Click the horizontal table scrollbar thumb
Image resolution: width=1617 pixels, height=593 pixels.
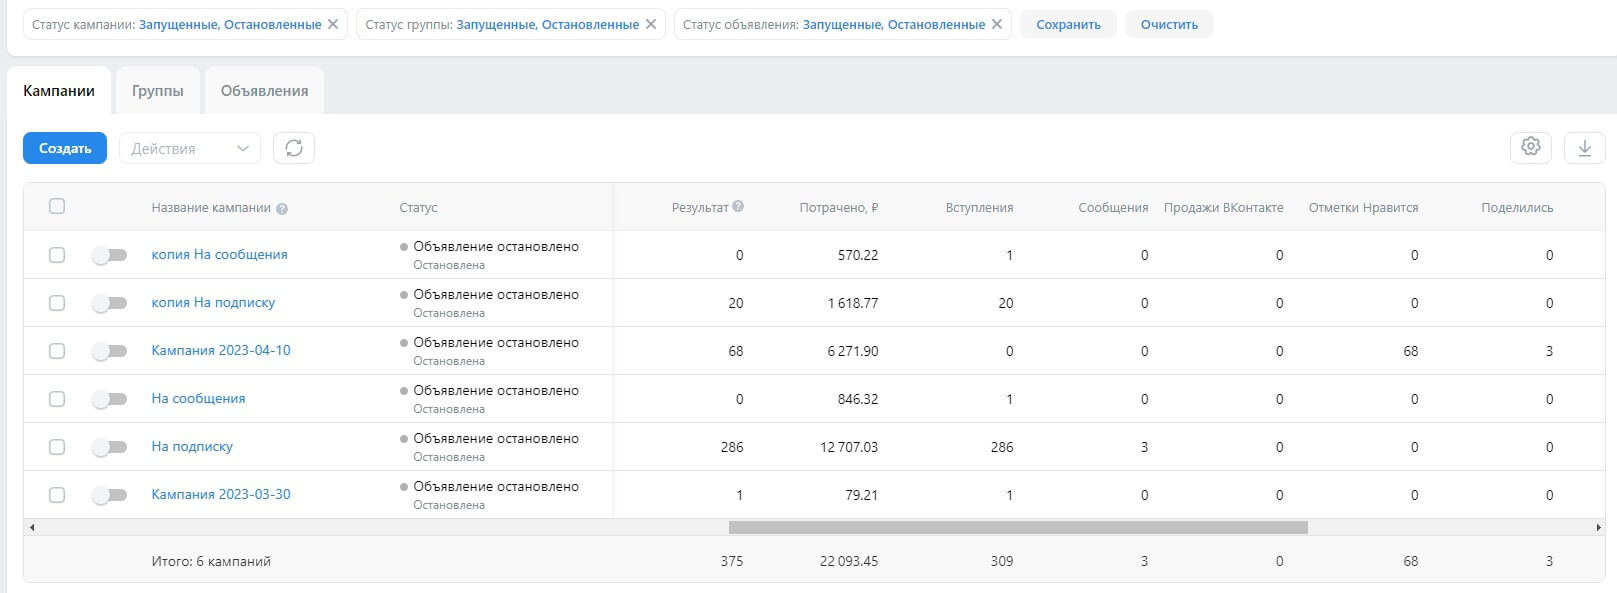pyautogui.click(x=1018, y=527)
